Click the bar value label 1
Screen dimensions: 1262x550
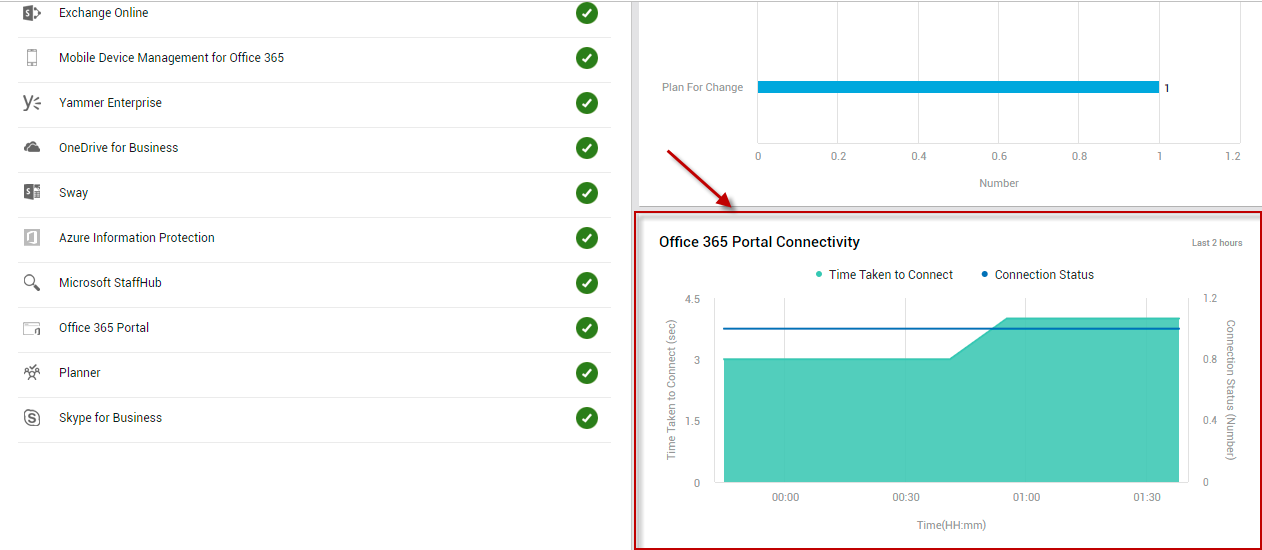coord(1166,88)
